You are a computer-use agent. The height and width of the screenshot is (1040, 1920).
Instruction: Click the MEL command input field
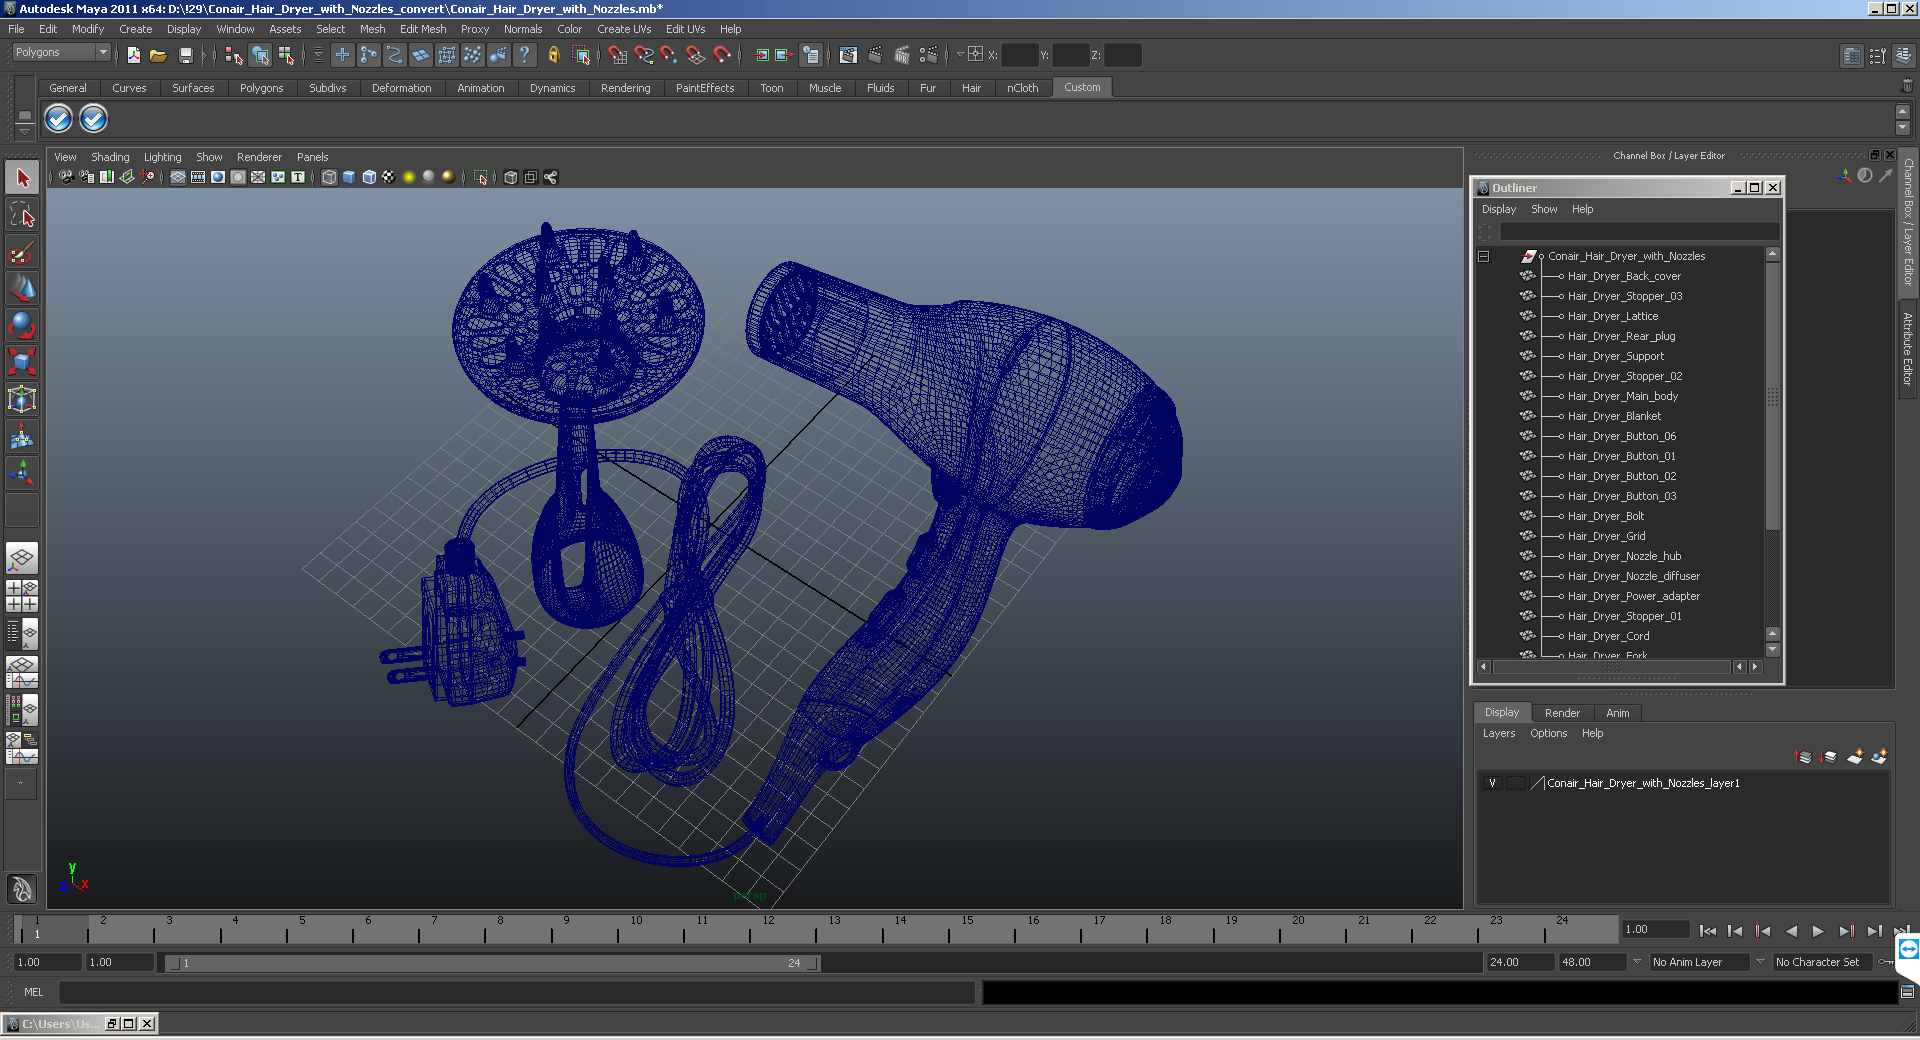[x=517, y=992]
